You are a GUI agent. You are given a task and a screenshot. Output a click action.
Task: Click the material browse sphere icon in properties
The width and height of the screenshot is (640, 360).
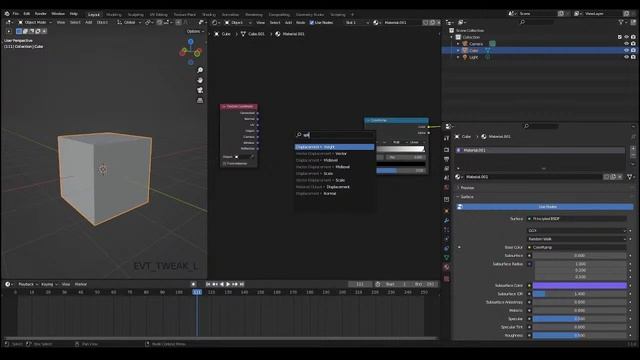point(458,177)
